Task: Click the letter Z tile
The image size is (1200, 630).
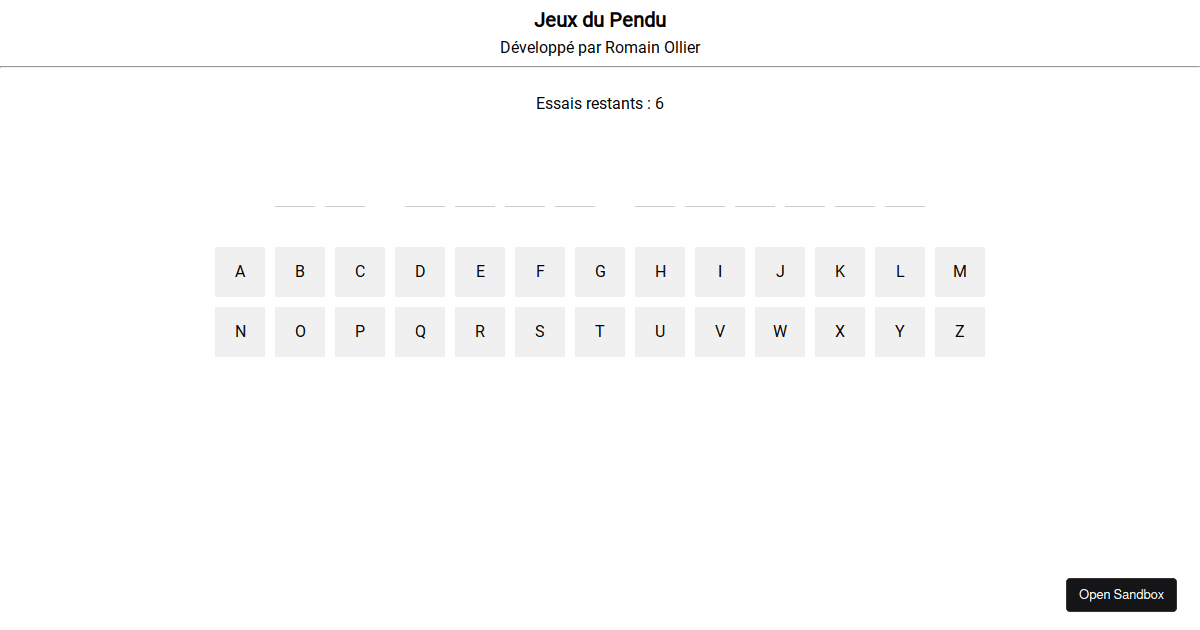Action: tap(960, 331)
